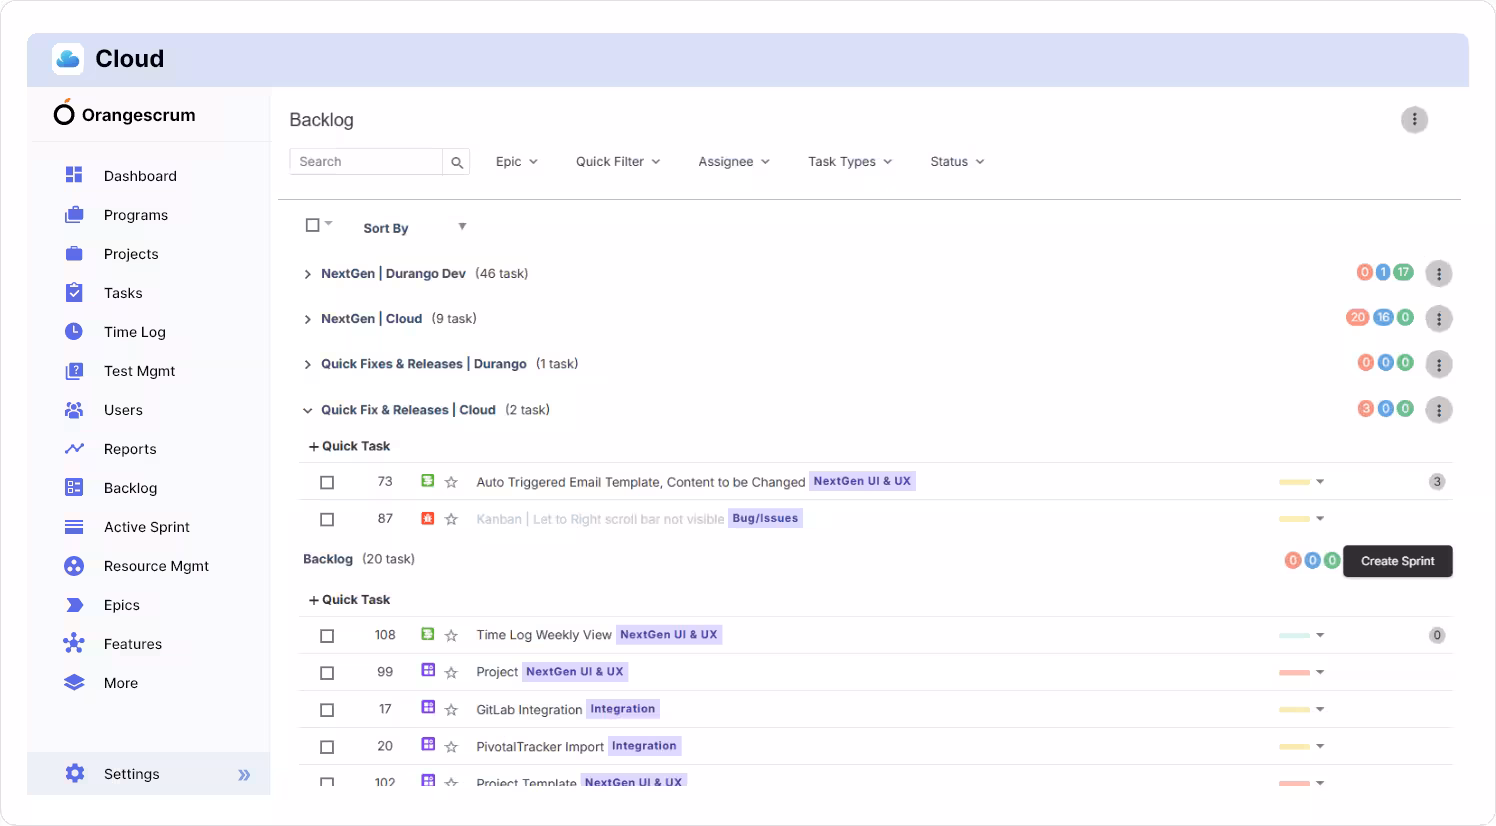Click the search magnifier icon

tap(457, 162)
